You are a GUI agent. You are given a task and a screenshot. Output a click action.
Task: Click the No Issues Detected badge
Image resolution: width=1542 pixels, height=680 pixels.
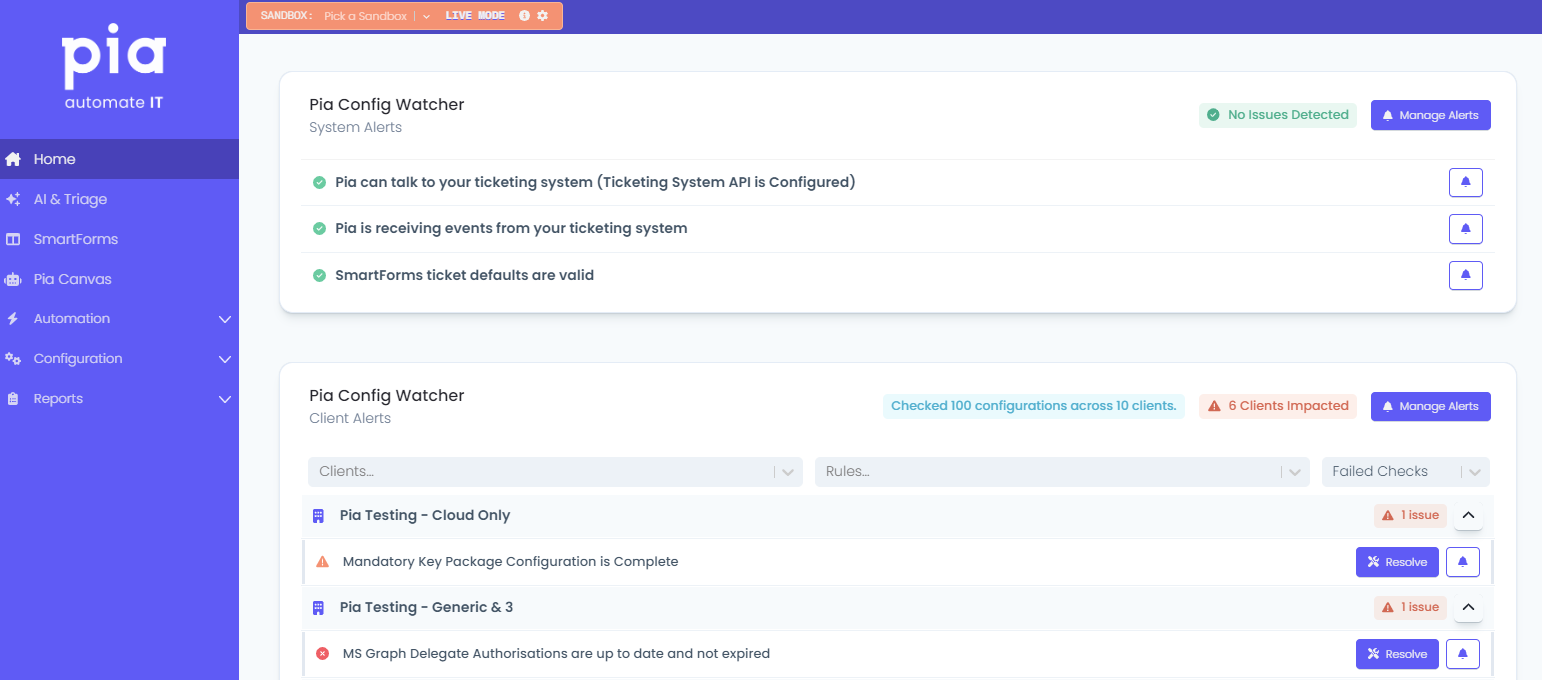[1278, 115]
